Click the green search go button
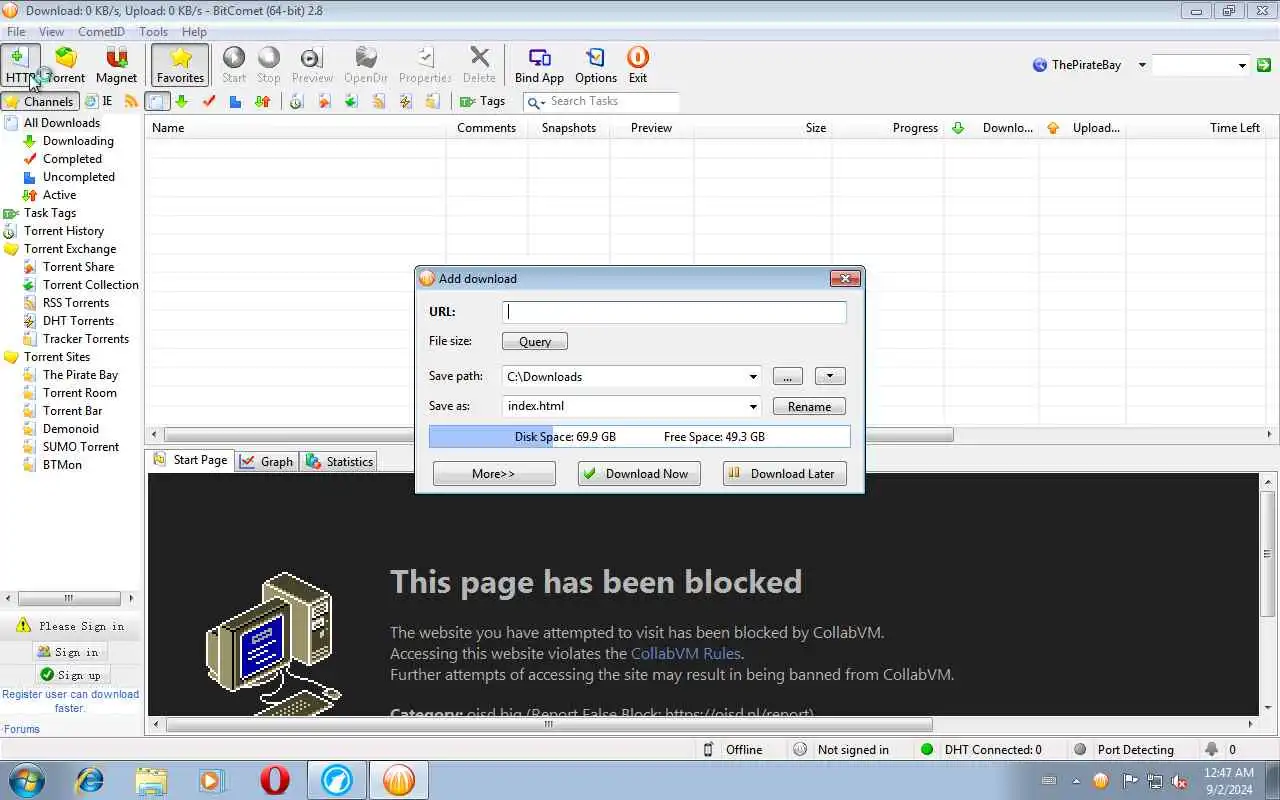Image resolution: width=1280 pixels, height=800 pixels. [x=1264, y=65]
